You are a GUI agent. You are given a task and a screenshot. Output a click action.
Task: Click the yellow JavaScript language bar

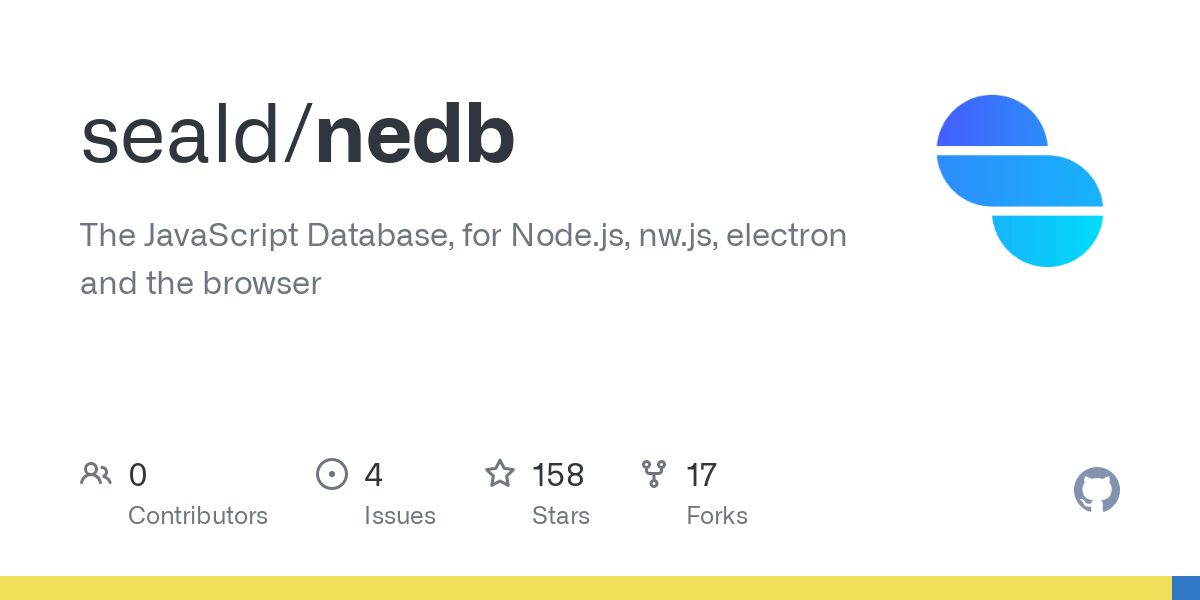coord(585,588)
